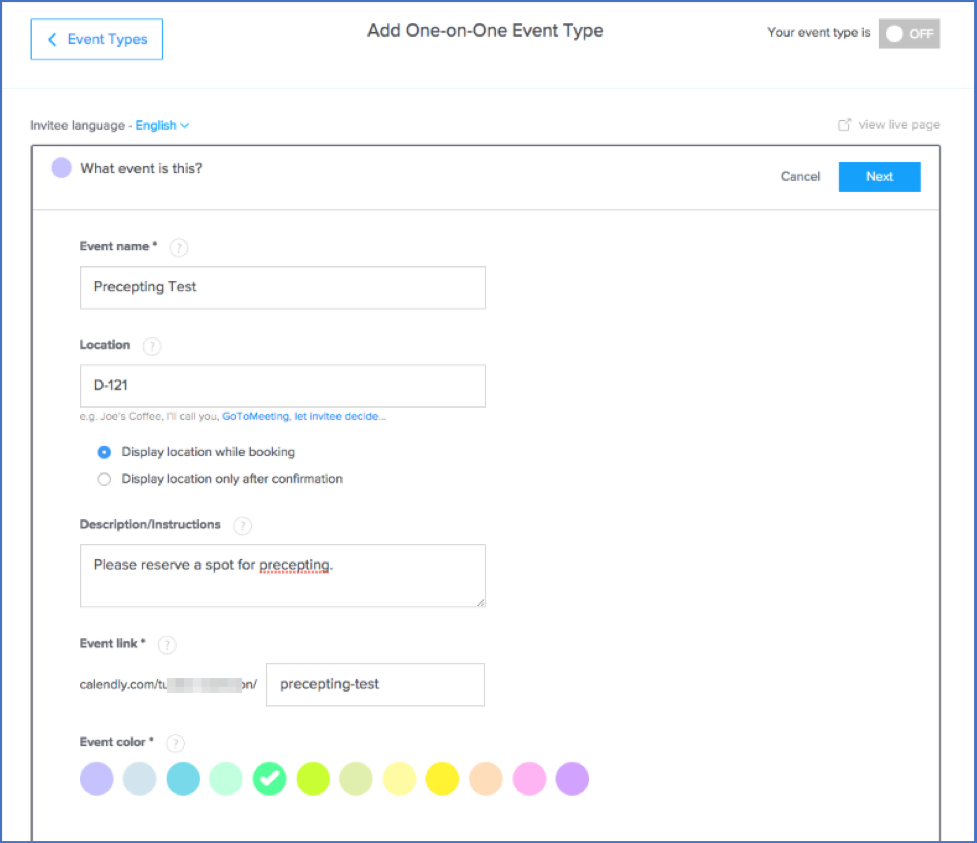Click the blue Next button
This screenshot has width=977, height=843.
click(879, 176)
